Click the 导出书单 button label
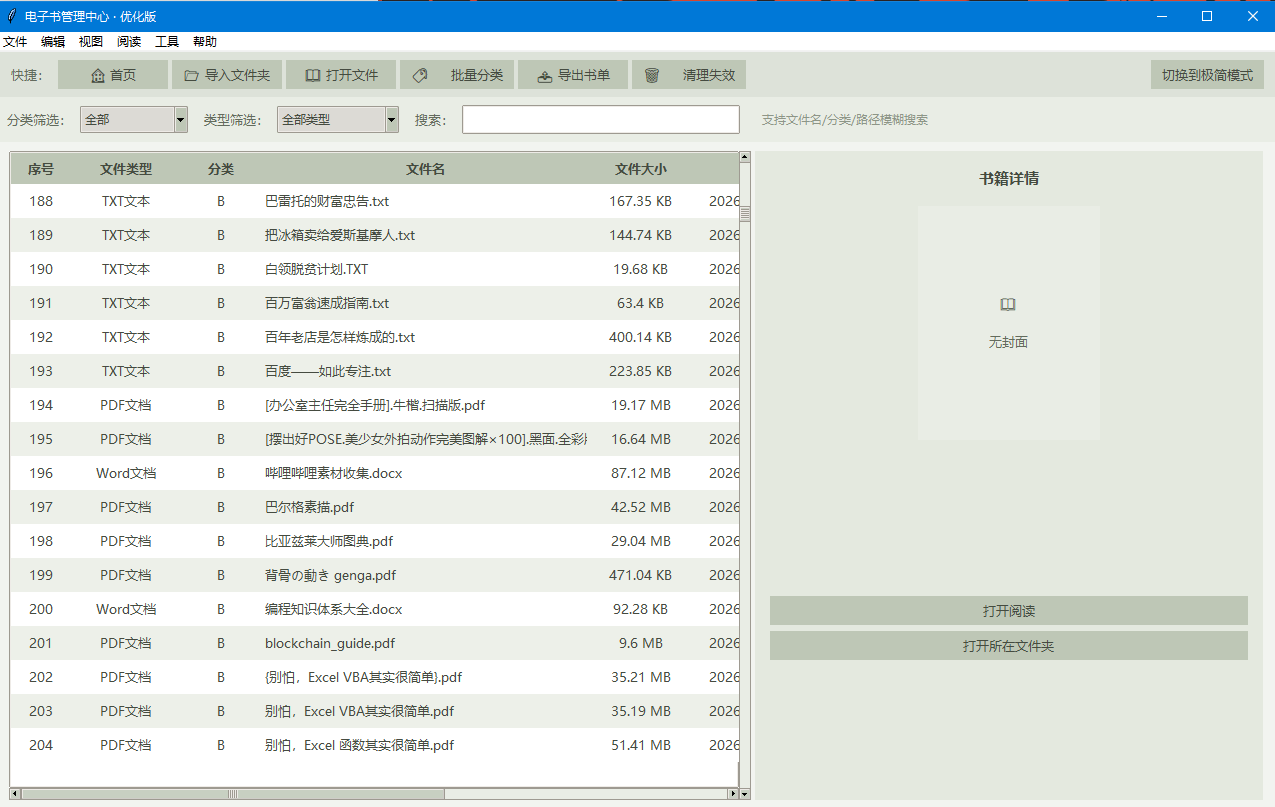Image resolution: width=1275 pixels, height=807 pixels. pos(584,75)
